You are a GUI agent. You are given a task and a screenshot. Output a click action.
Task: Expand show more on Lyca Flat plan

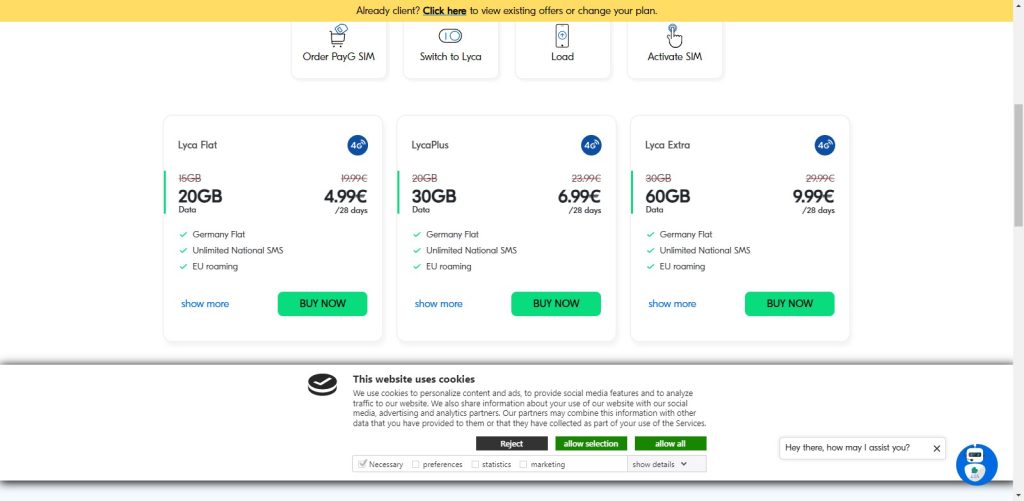click(205, 304)
